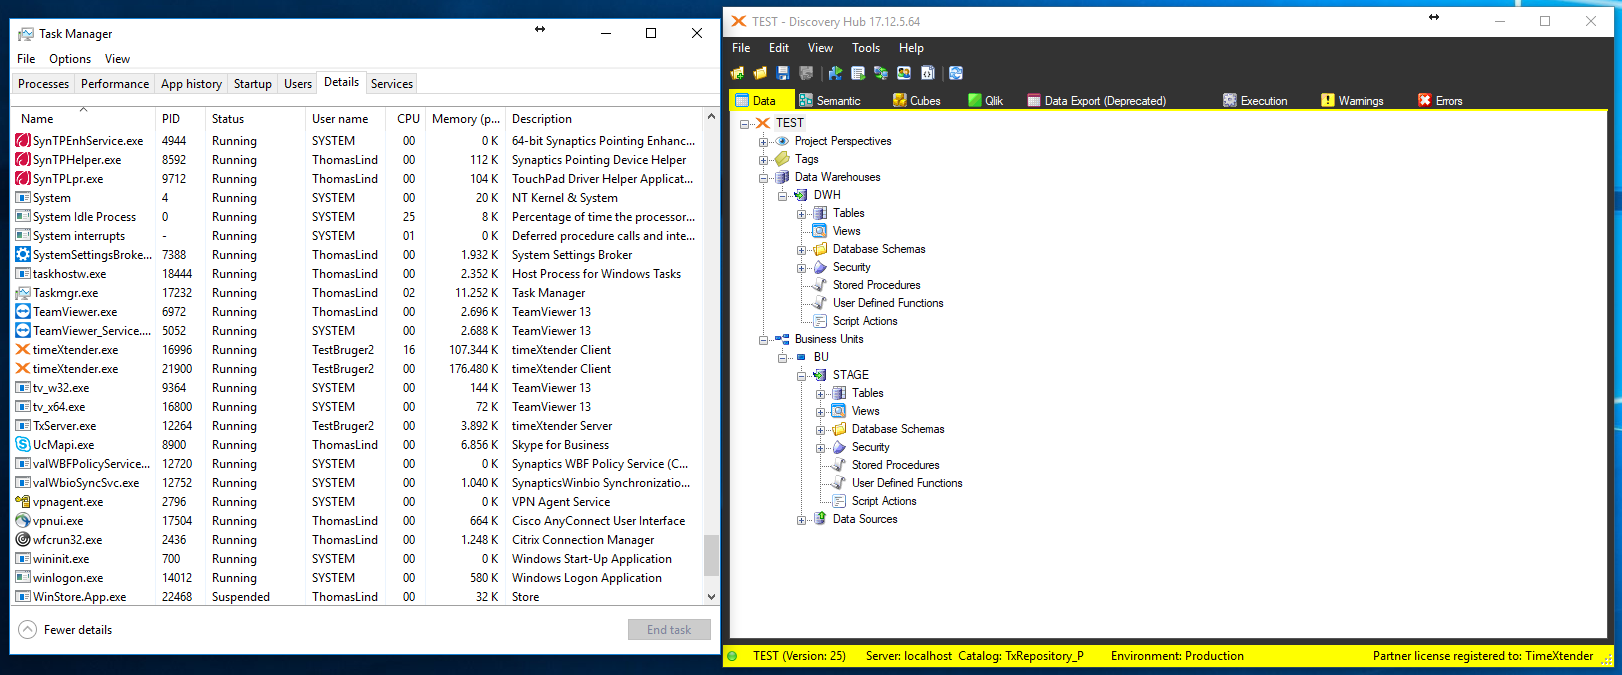The image size is (1622, 675).
Task: Collapse the Data Warehouses node
Action: pyautogui.click(x=763, y=178)
